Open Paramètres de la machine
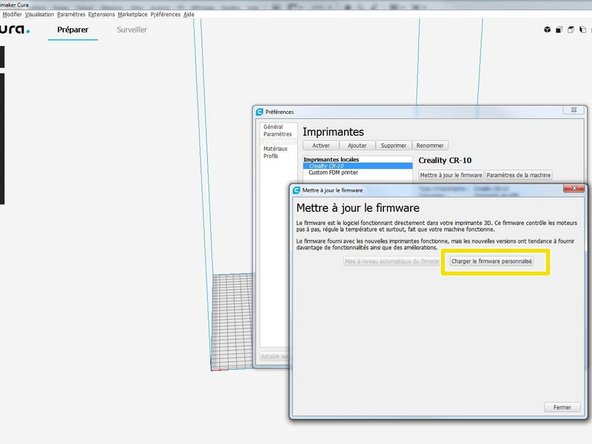 coord(518,175)
